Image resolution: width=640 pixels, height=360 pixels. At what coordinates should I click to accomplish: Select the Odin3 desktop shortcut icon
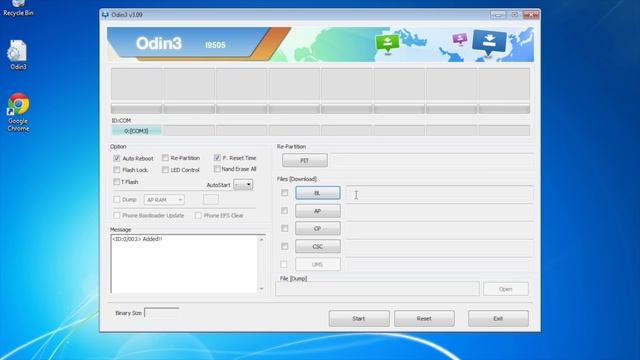click(x=18, y=55)
